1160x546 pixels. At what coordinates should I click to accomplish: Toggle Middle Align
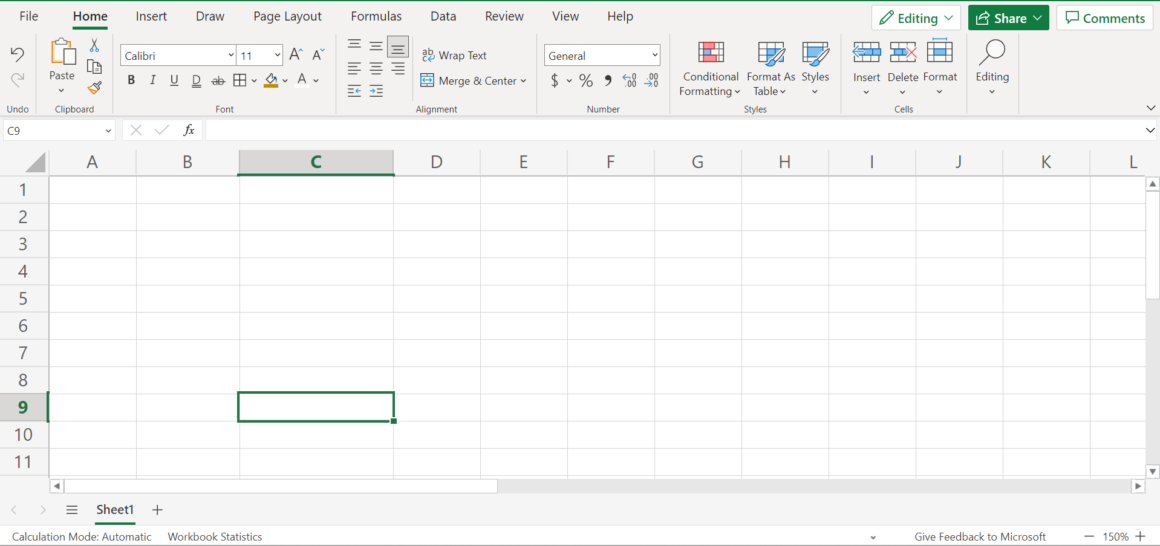[x=376, y=46]
